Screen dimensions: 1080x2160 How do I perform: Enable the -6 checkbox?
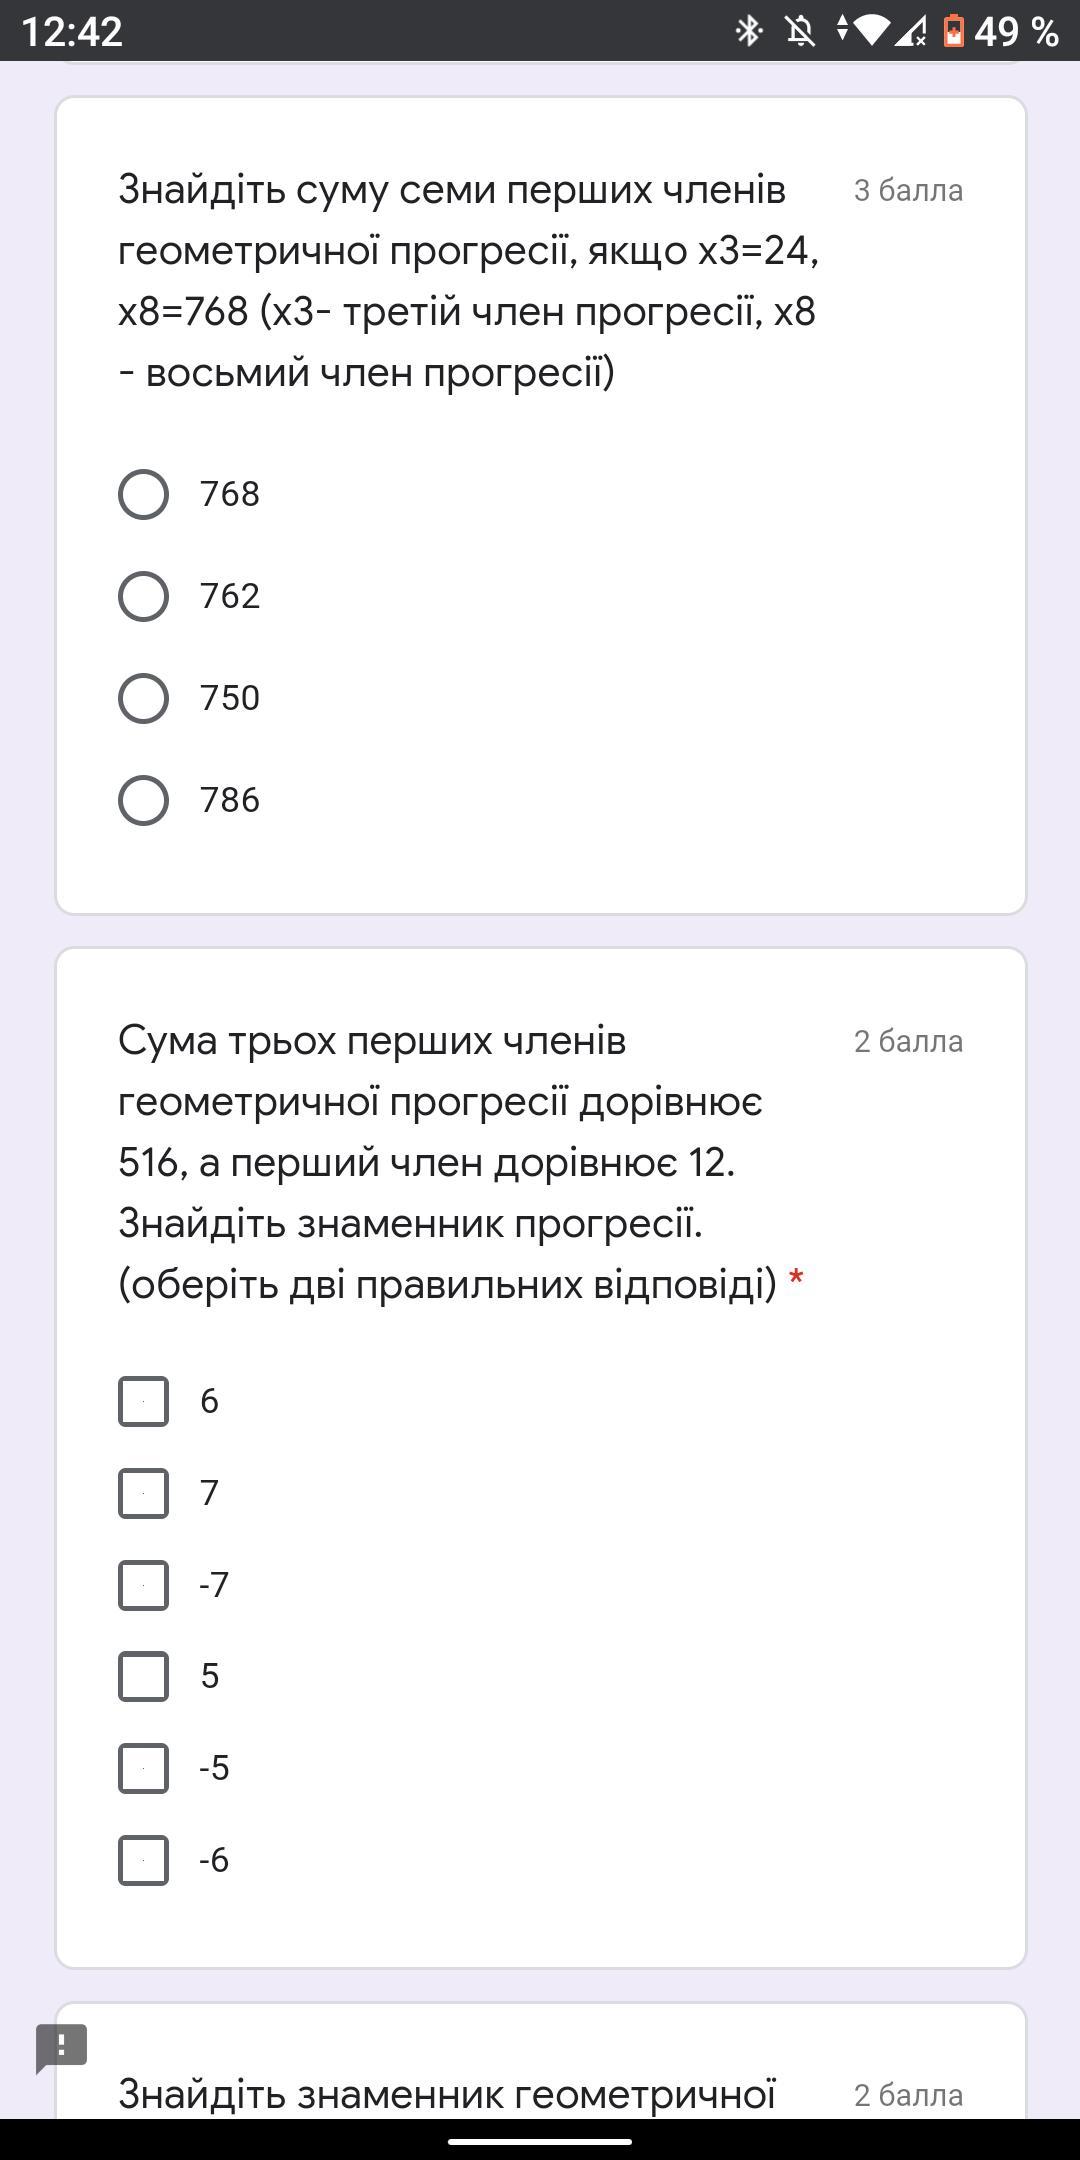tap(143, 1861)
